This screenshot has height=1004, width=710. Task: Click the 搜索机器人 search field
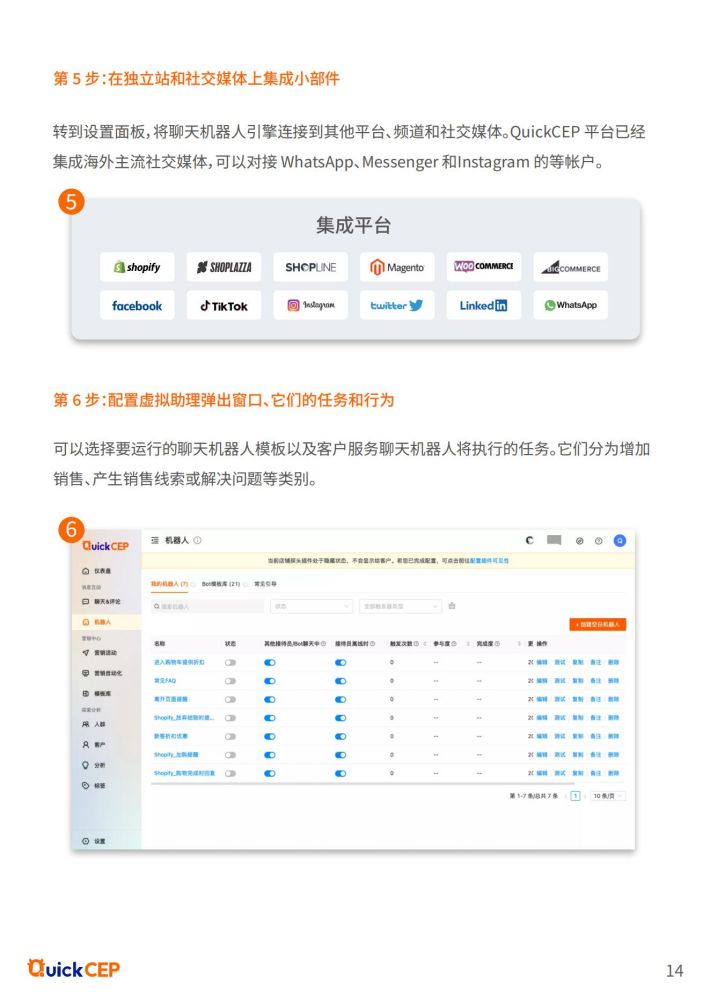207,606
